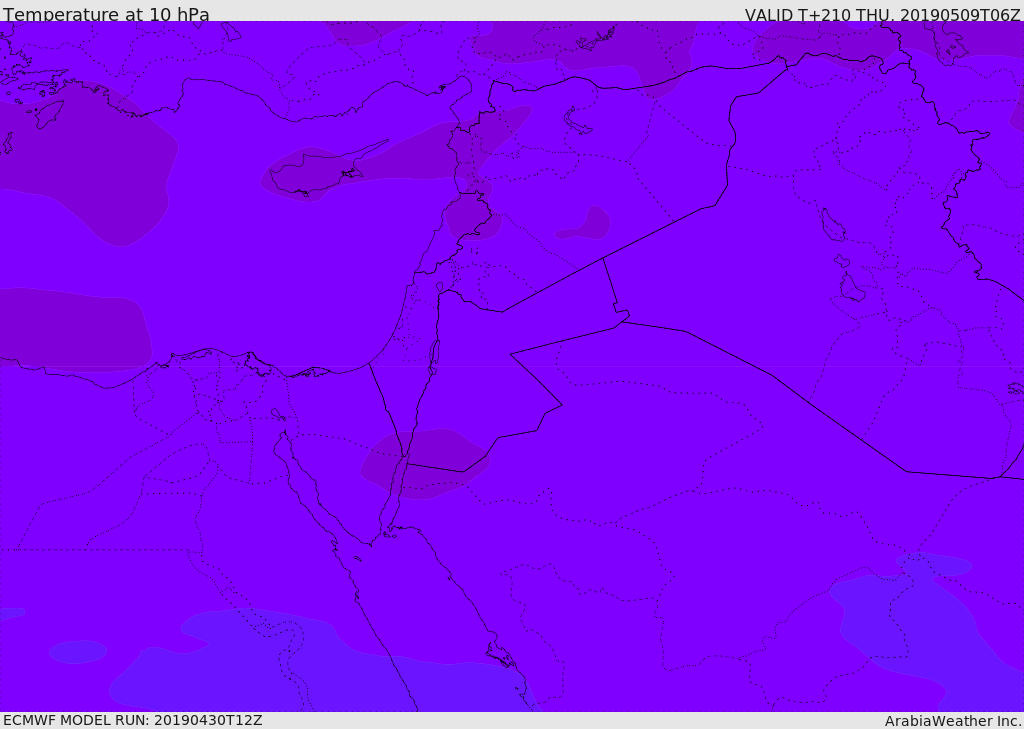
Task: Select the 'ArabiaWeather Inc' credit text
Action: coord(953,721)
